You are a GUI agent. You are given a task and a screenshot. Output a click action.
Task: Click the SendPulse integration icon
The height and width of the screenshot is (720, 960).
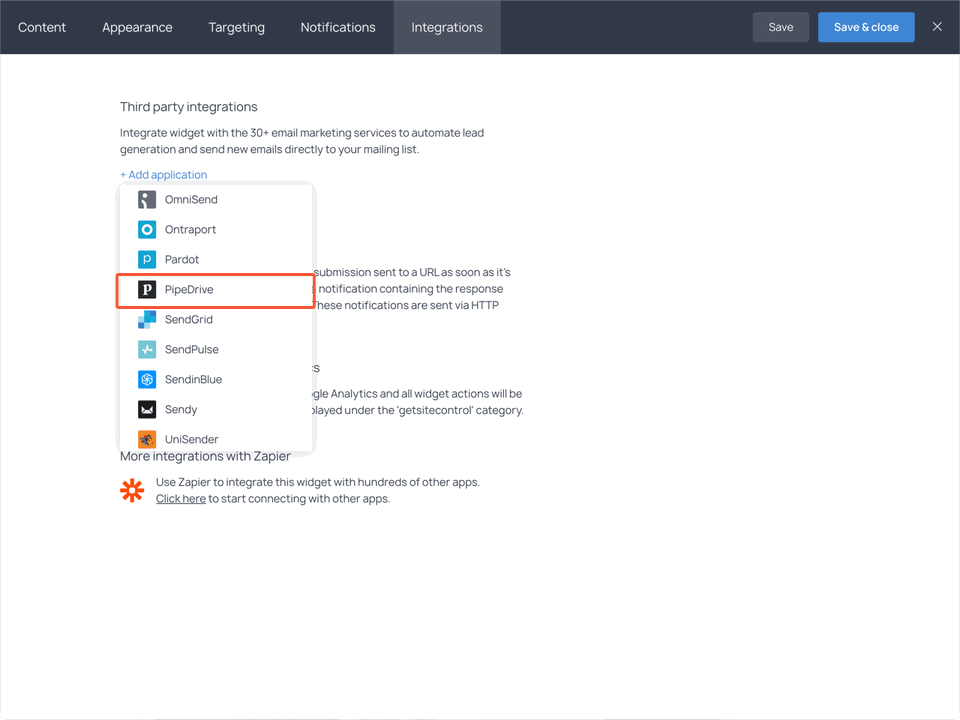146,349
